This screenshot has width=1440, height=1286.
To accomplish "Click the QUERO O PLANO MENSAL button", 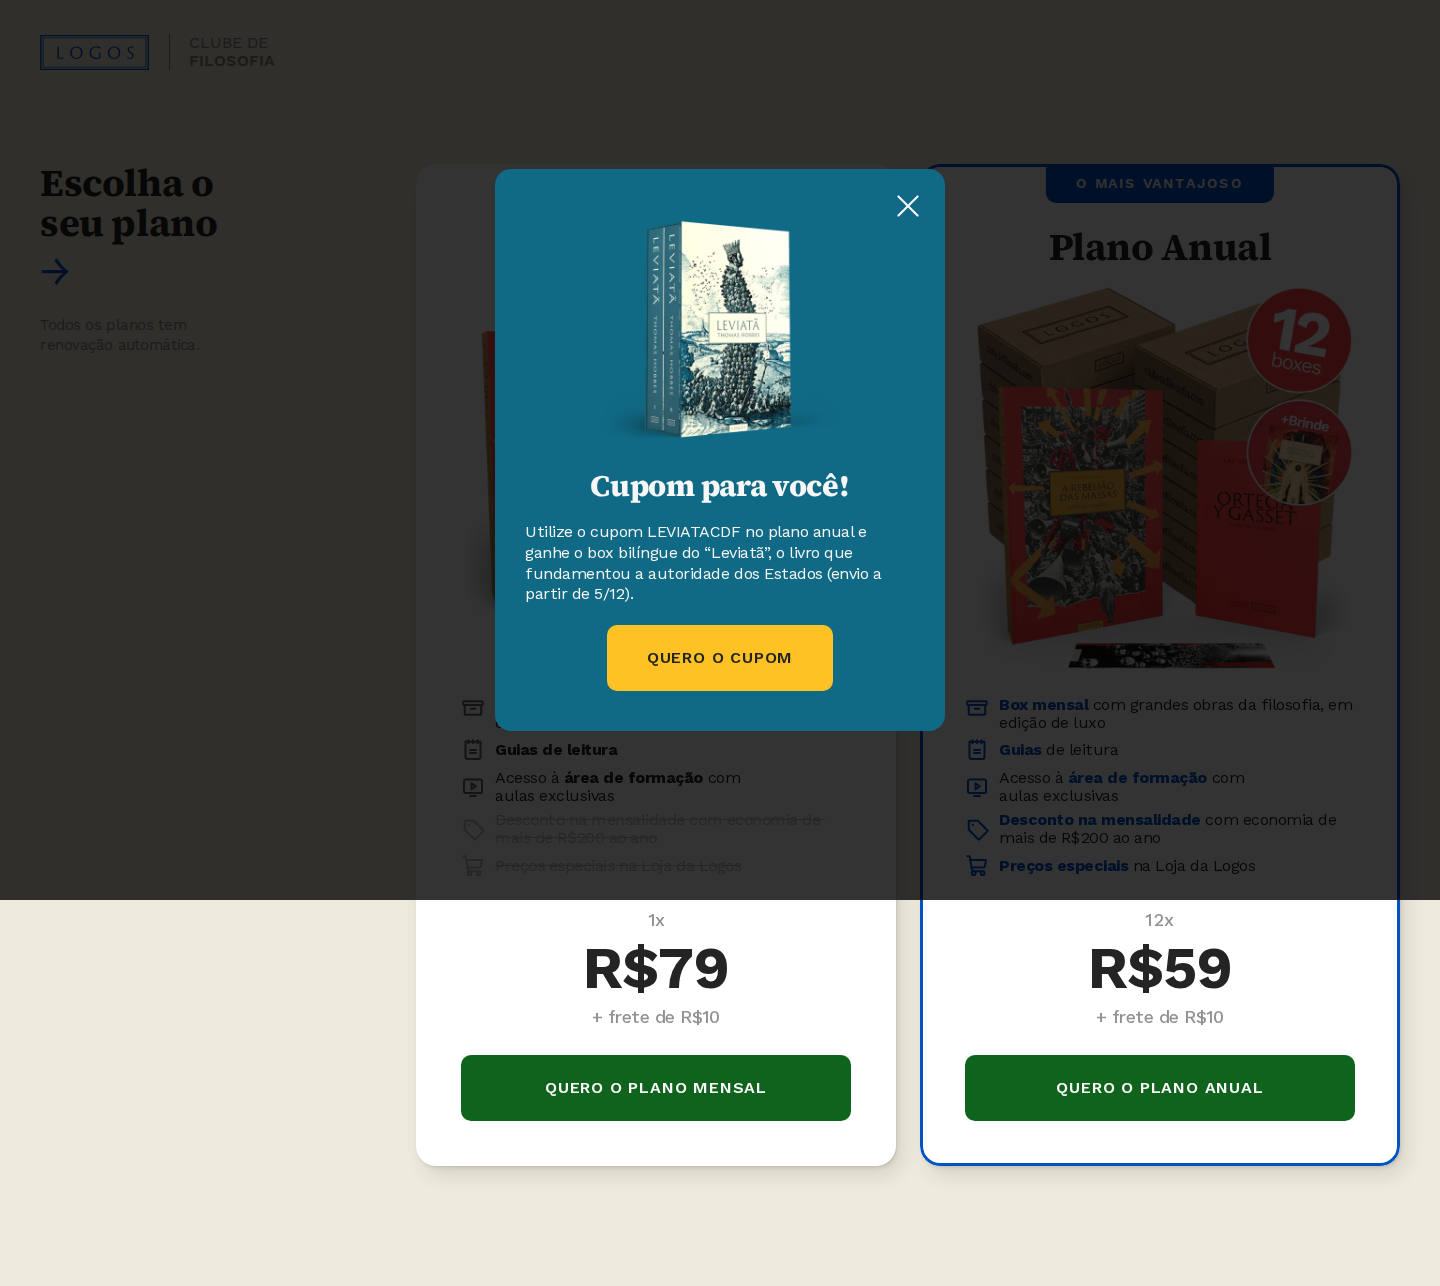I will [656, 1088].
